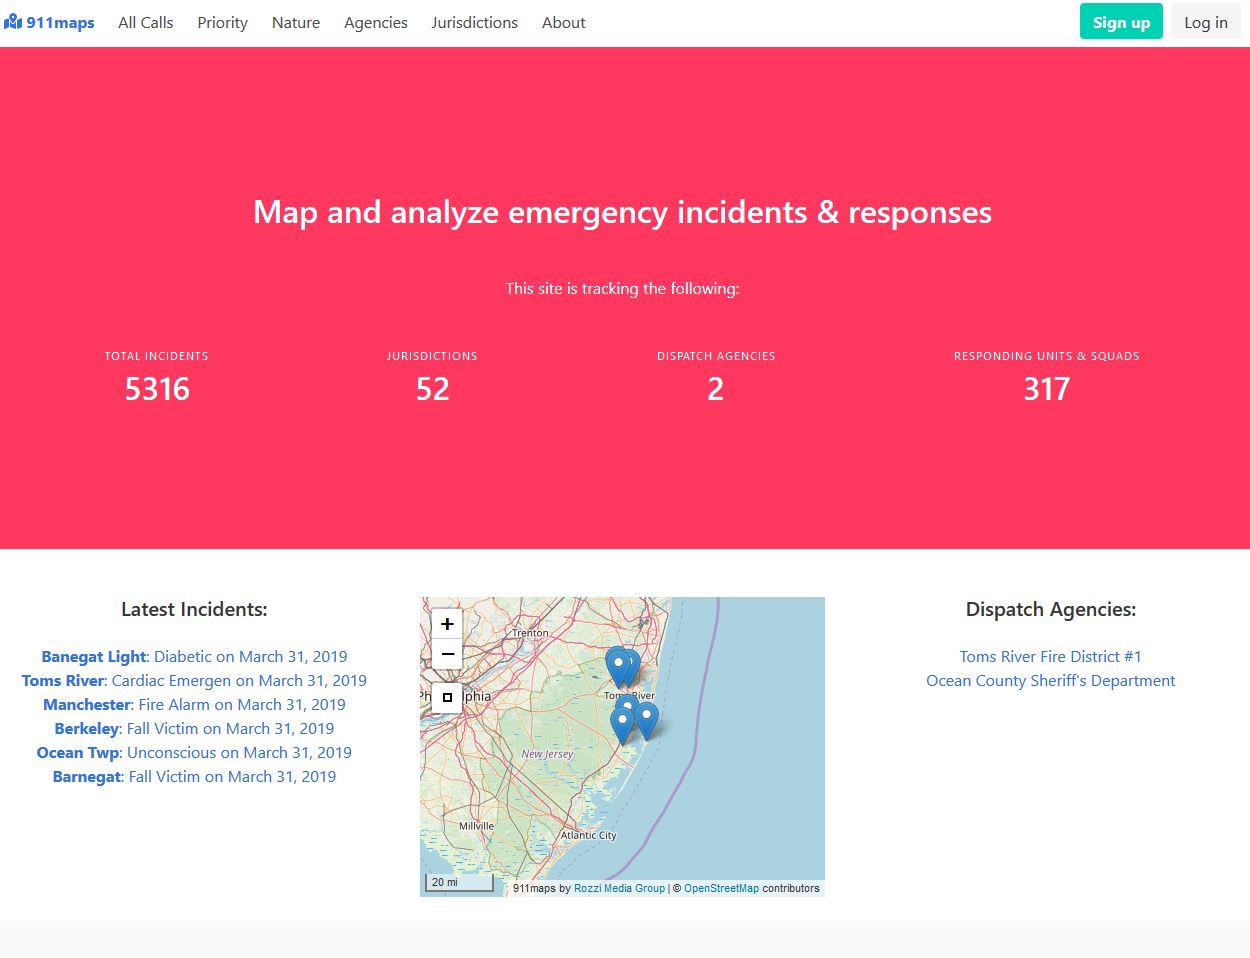This screenshot has height=958, width=1250.
Task: View the Fire Alarm incident
Action: tap(242, 705)
